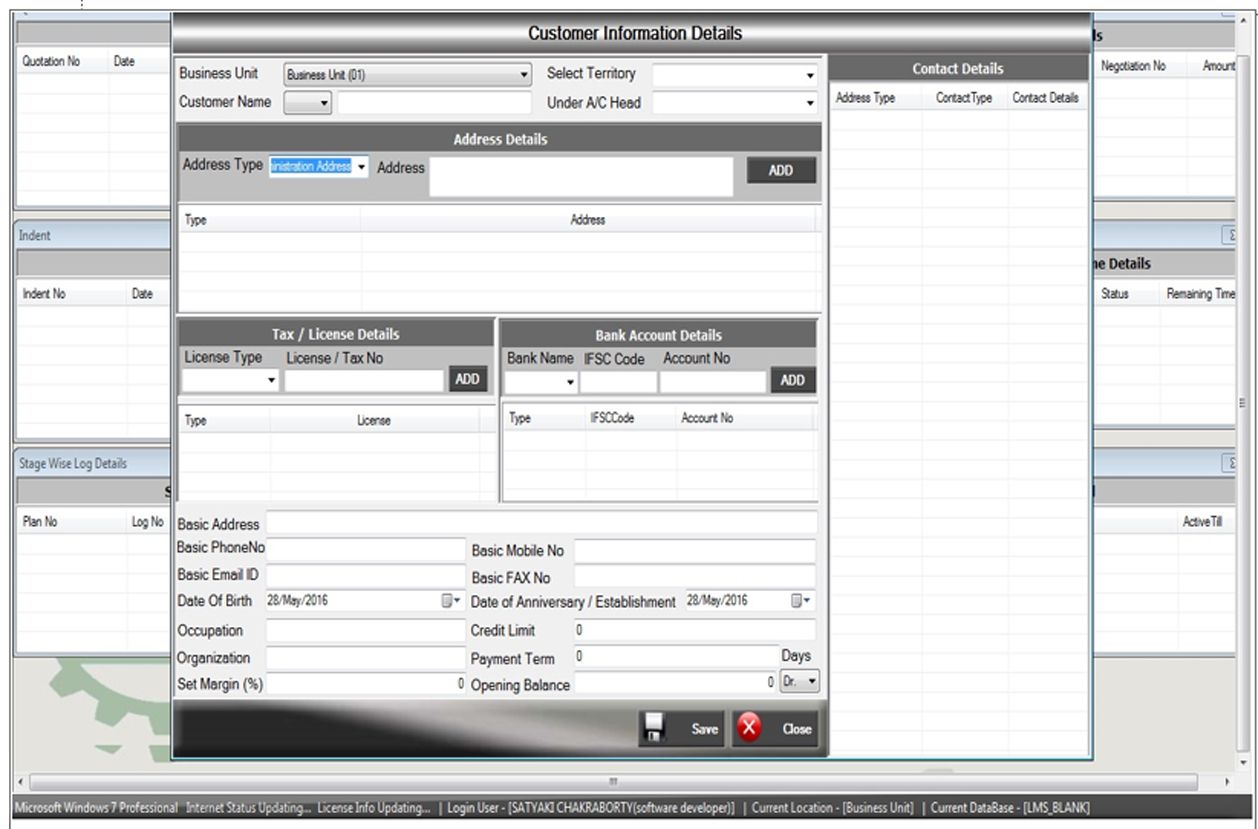Click Contact Details column header in contact grid
Viewport: 1258px width, 829px height.
point(1044,98)
